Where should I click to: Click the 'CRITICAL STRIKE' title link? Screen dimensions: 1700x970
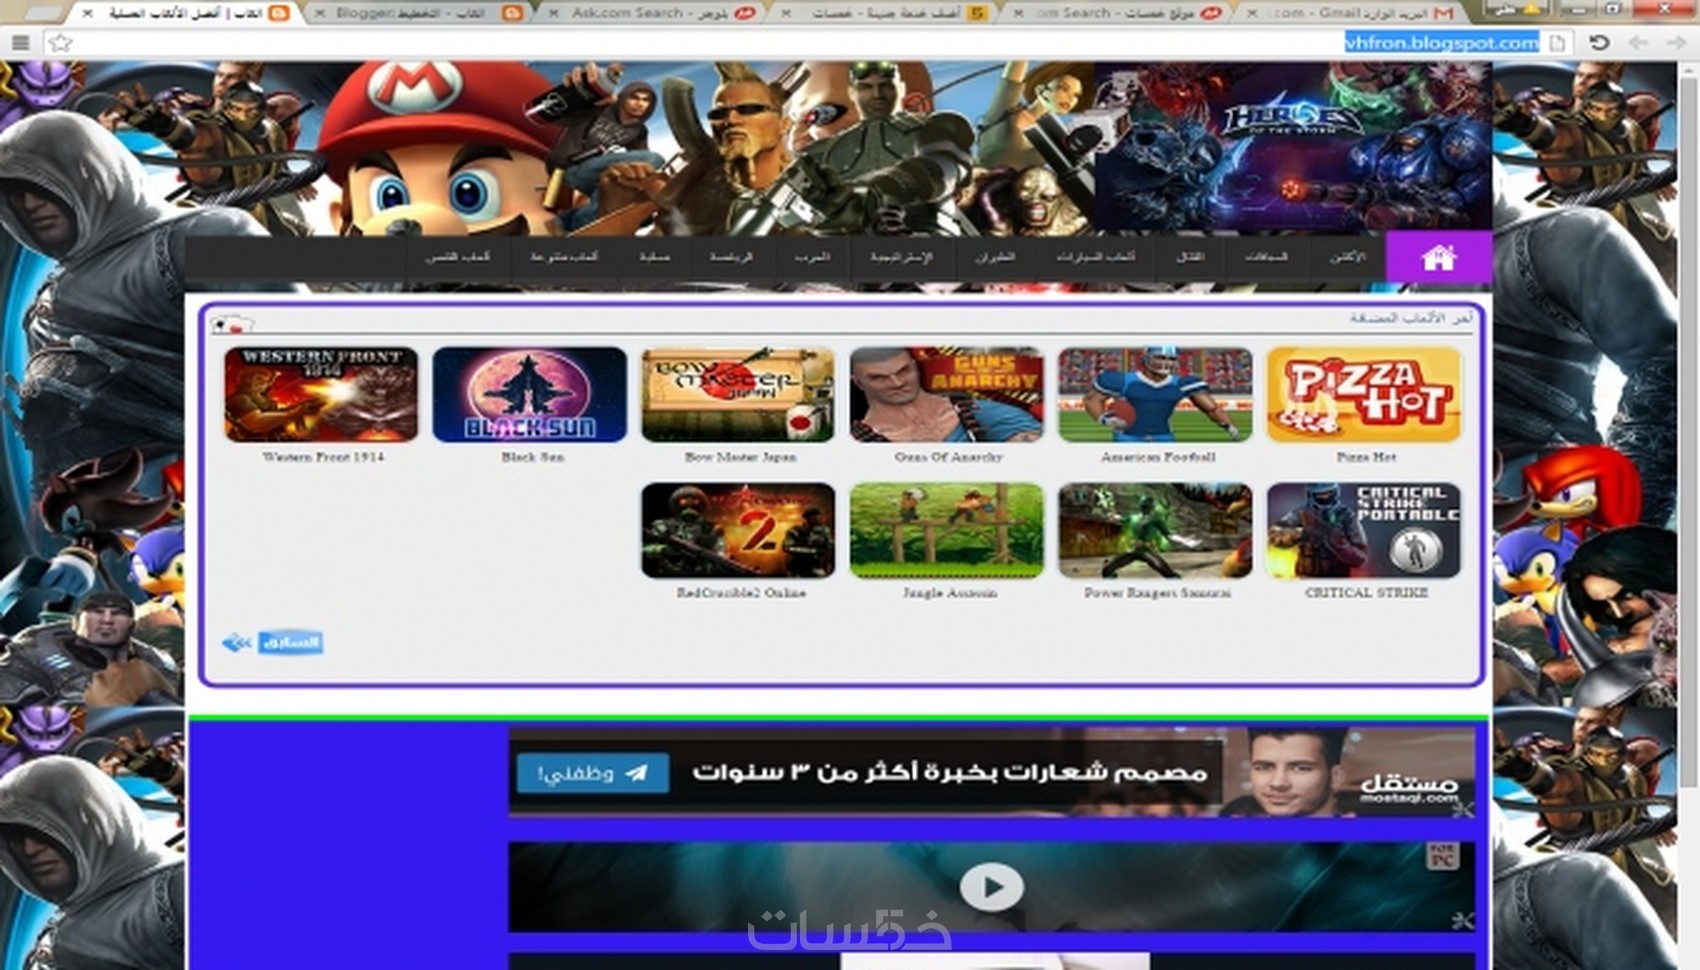[x=1366, y=593]
